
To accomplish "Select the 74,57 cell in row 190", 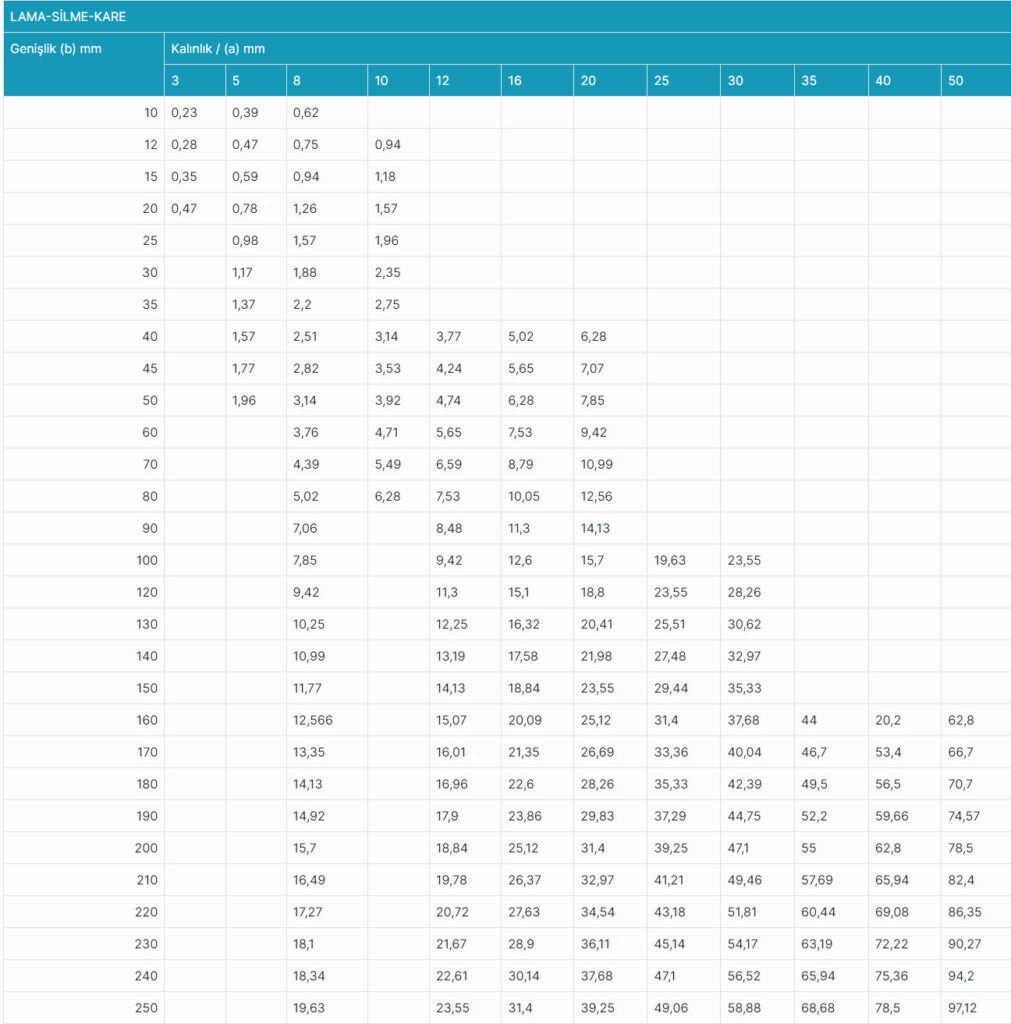I will coord(964,816).
